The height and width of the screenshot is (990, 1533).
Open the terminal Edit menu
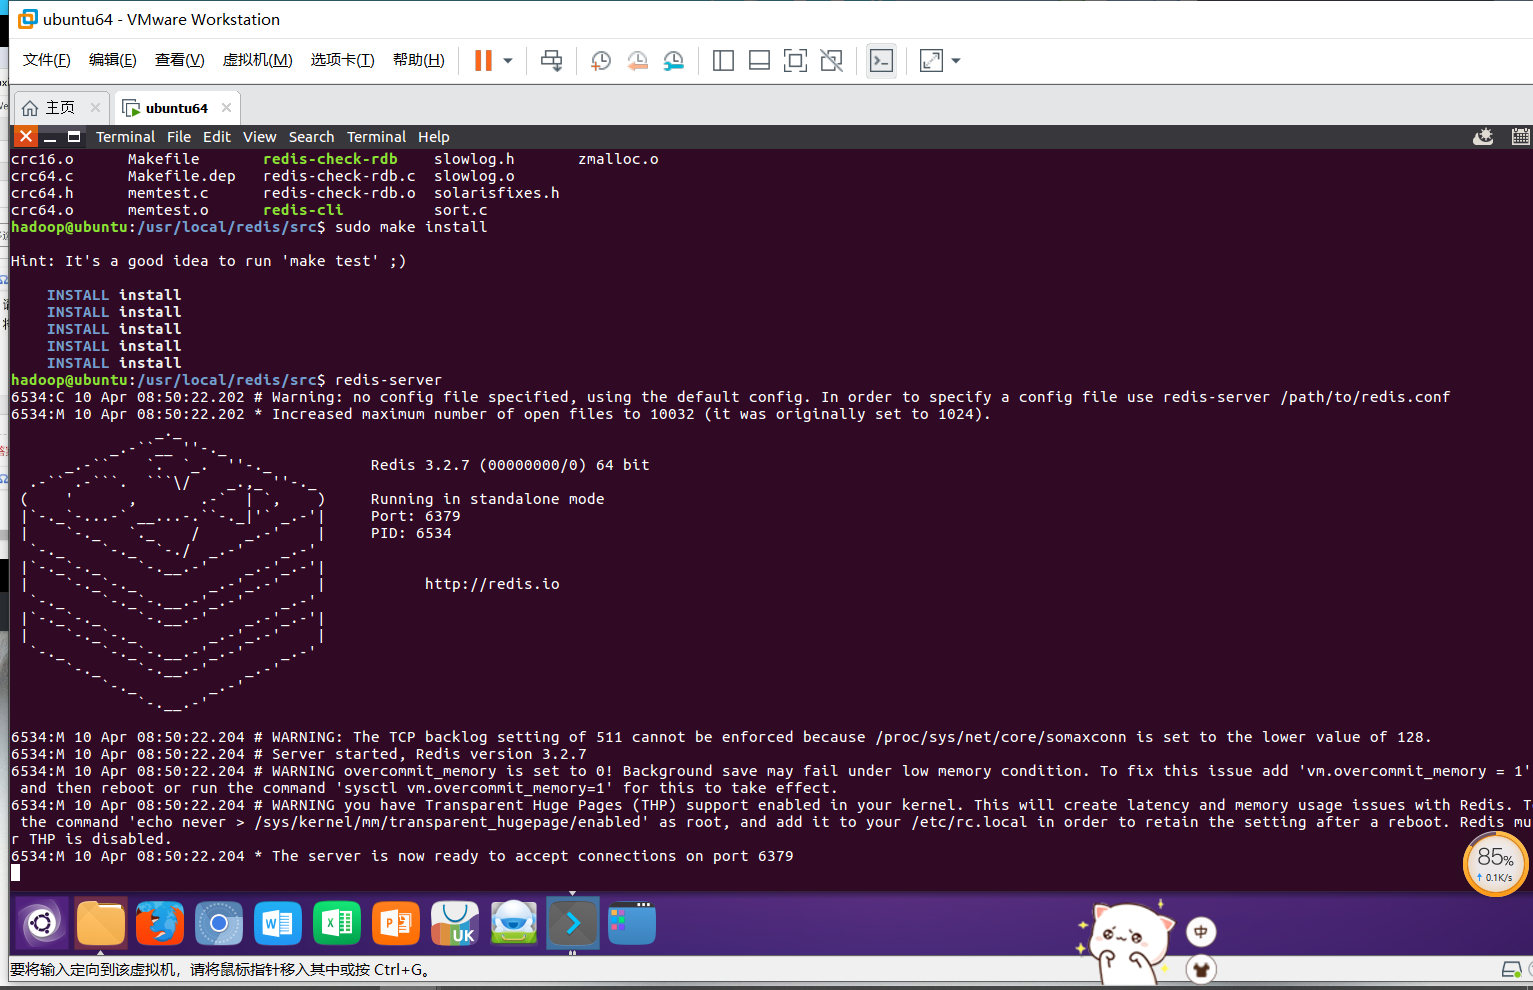pos(217,137)
